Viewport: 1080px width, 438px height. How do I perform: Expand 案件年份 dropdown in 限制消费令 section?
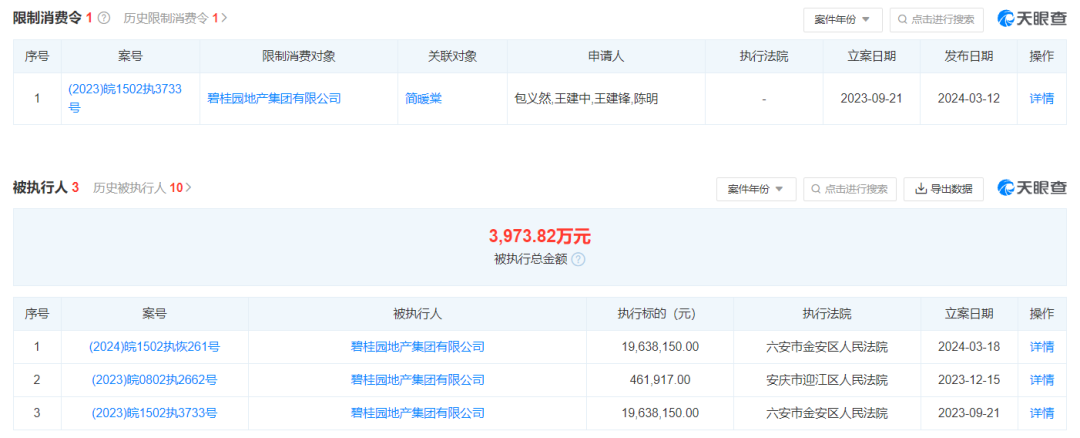[x=842, y=20]
